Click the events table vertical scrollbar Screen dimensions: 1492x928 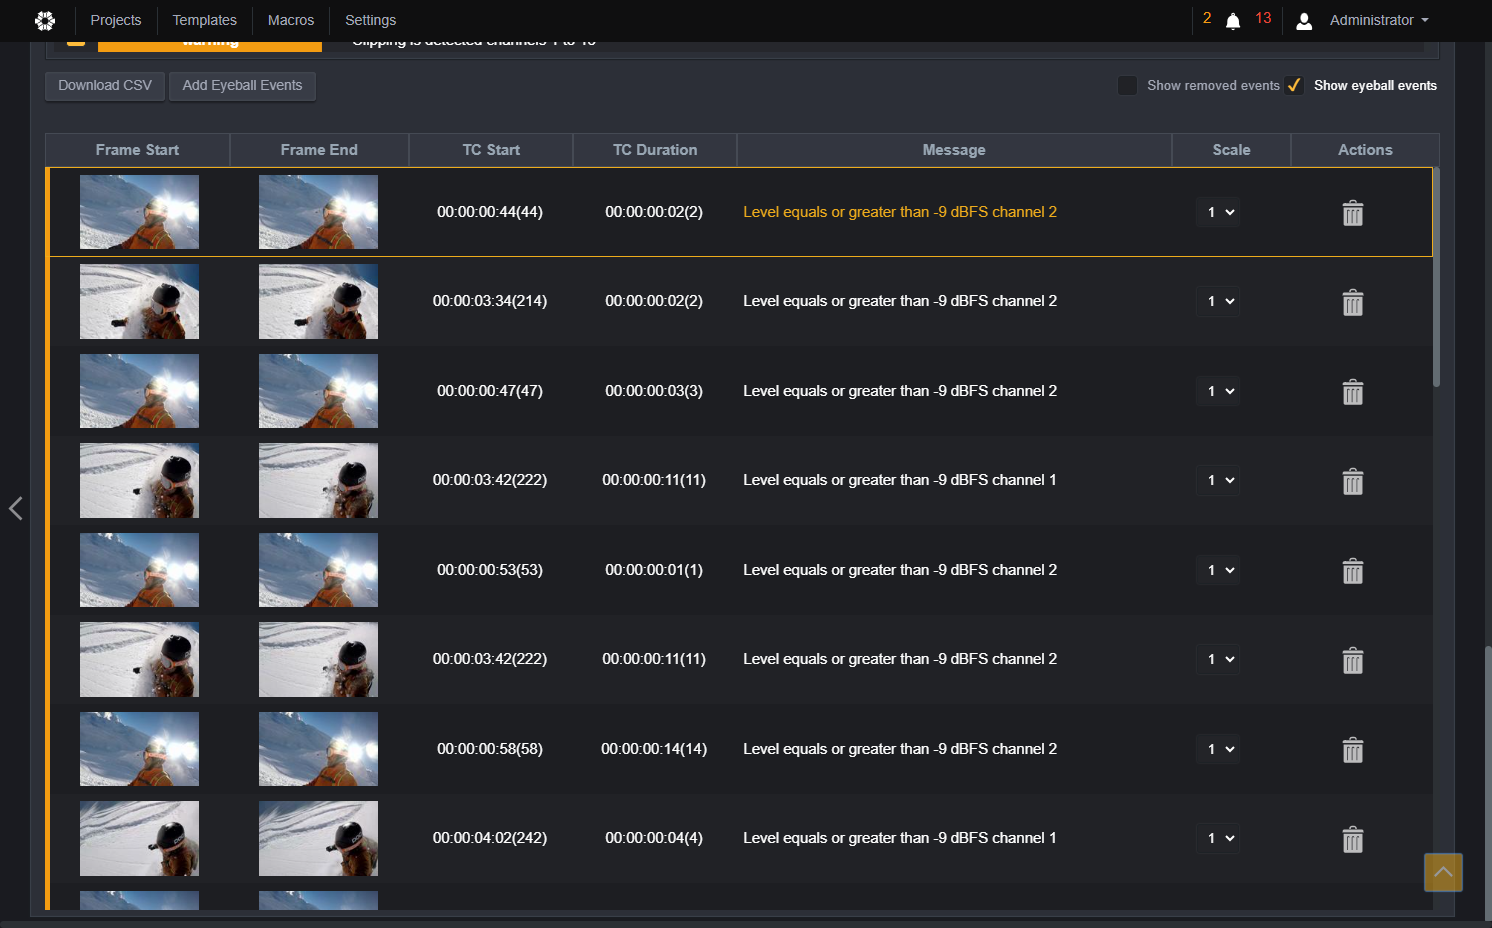tap(1436, 278)
